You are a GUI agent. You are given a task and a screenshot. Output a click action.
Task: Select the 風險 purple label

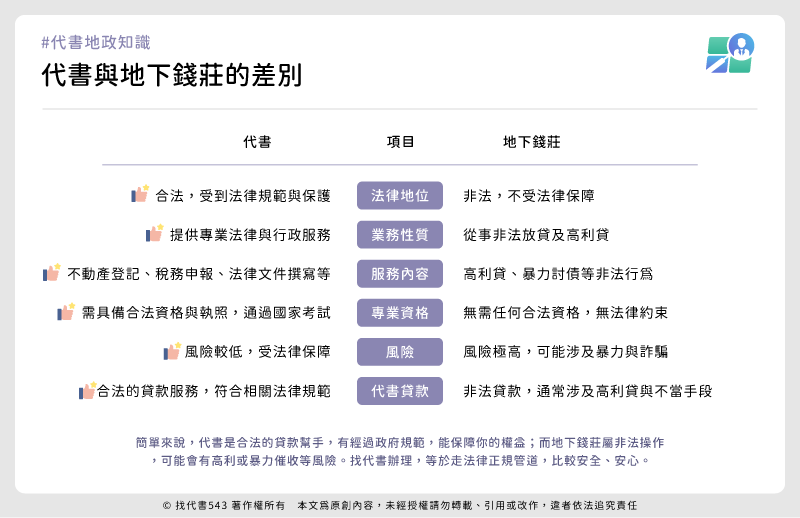point(400,352)
